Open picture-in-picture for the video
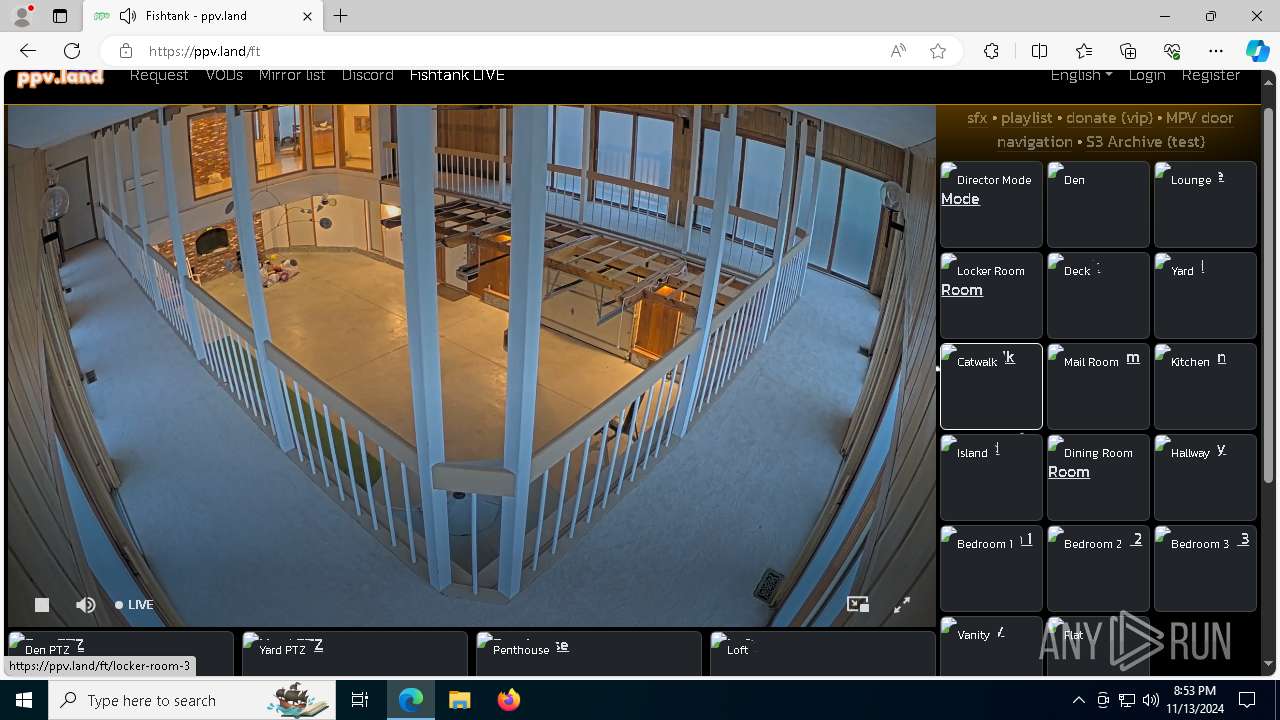 pos(858,604)
